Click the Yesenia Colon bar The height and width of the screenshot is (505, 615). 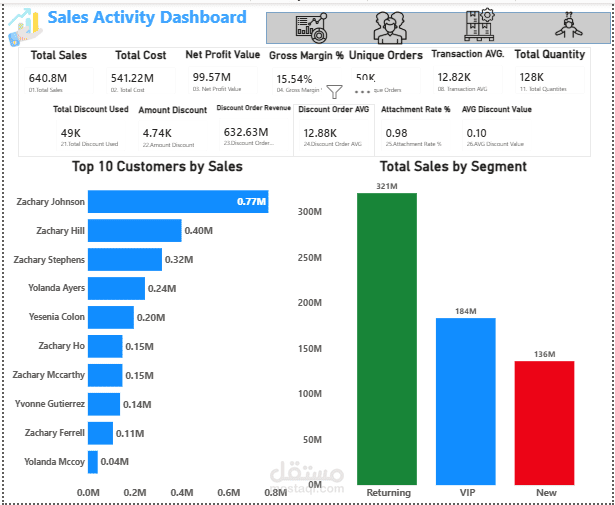coord(111,317)
